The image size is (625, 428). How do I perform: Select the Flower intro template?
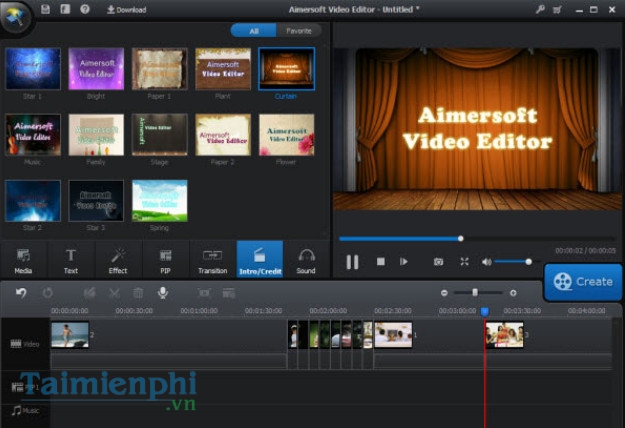coord(286,135)
